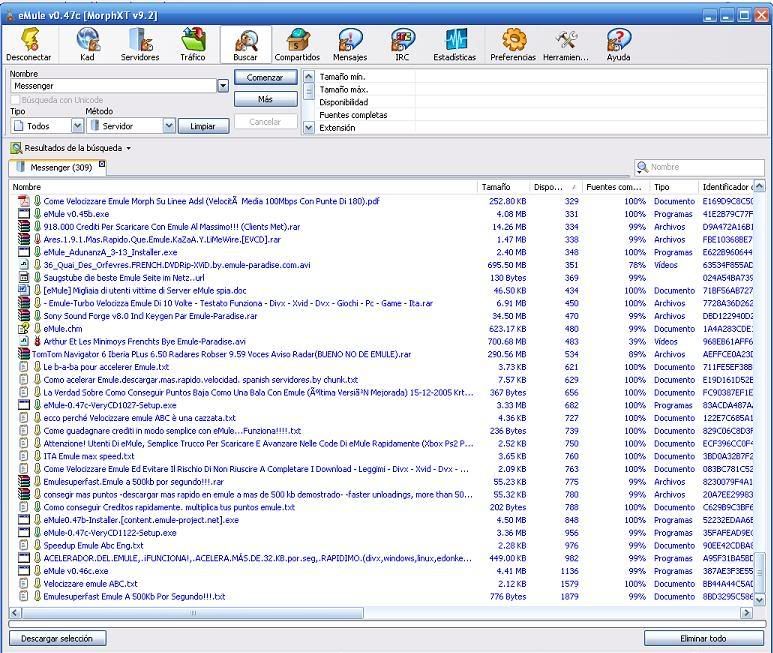
Task: Click the filter options down arrow
Action: pyautogui.click(x=309, y=128)
